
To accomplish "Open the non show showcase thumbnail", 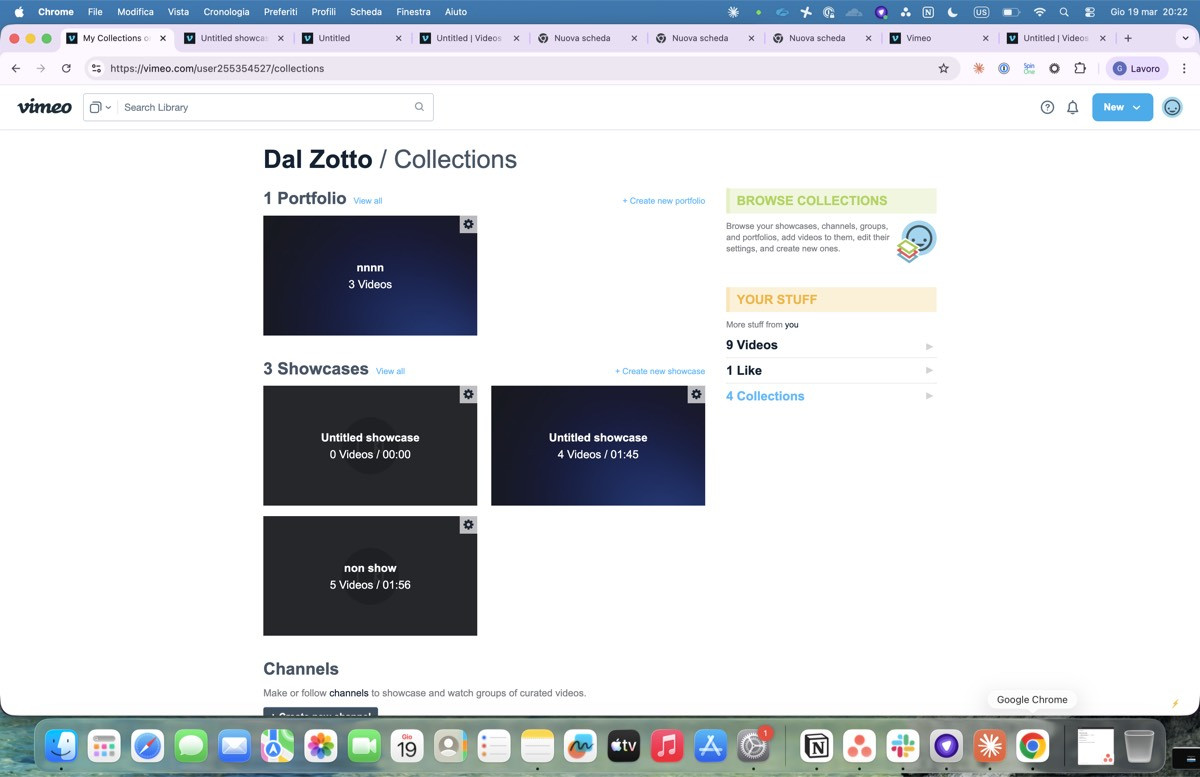I will (x=370, y=576).
